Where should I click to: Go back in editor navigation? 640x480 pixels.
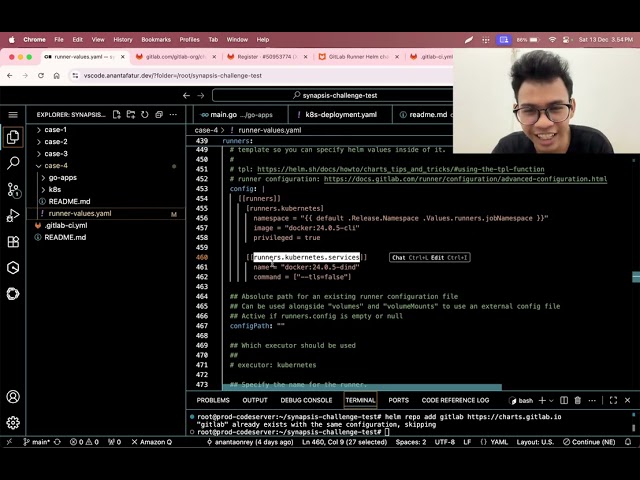(x=187, y=96)
